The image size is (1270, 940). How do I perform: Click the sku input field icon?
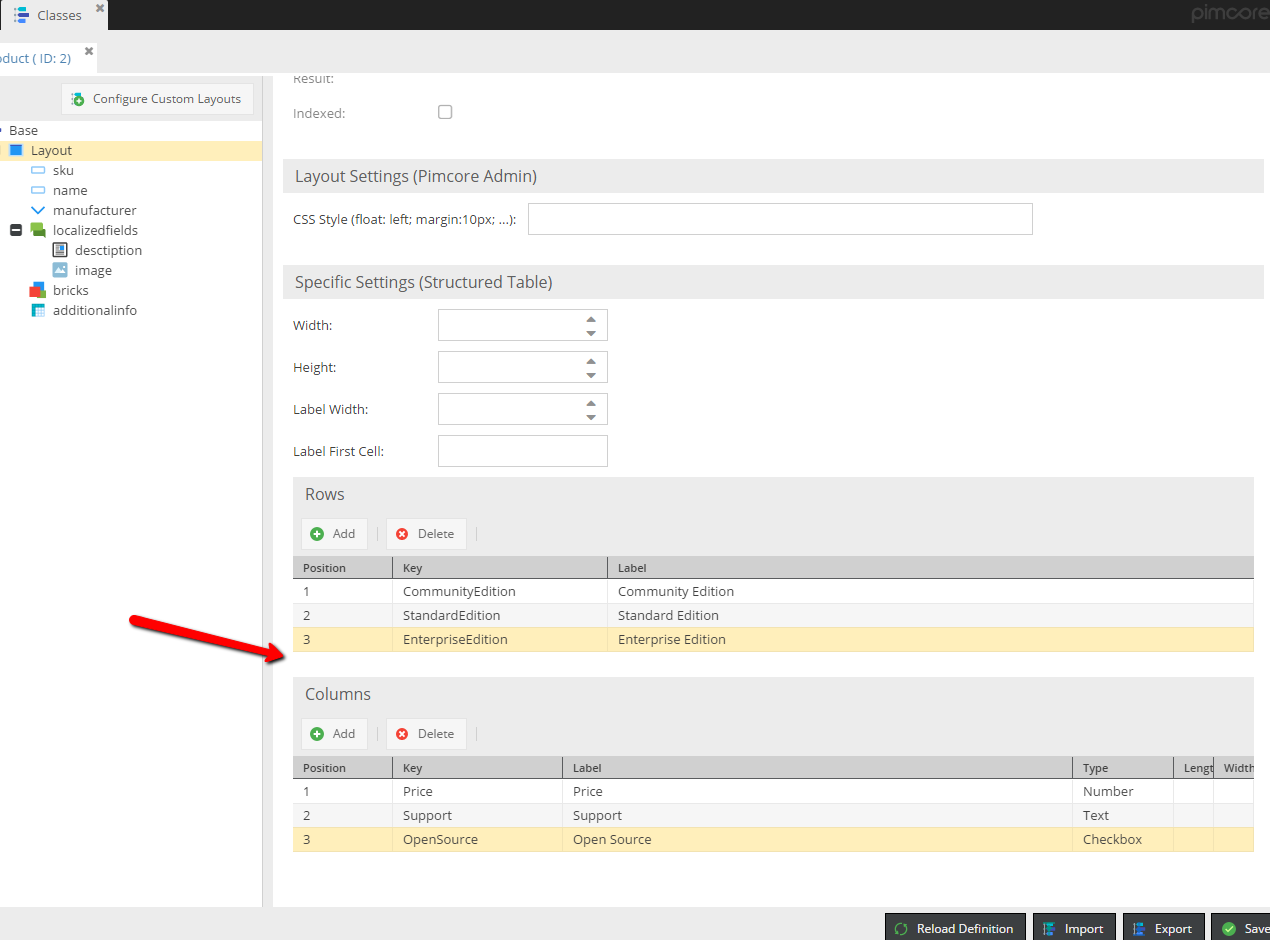38,170
